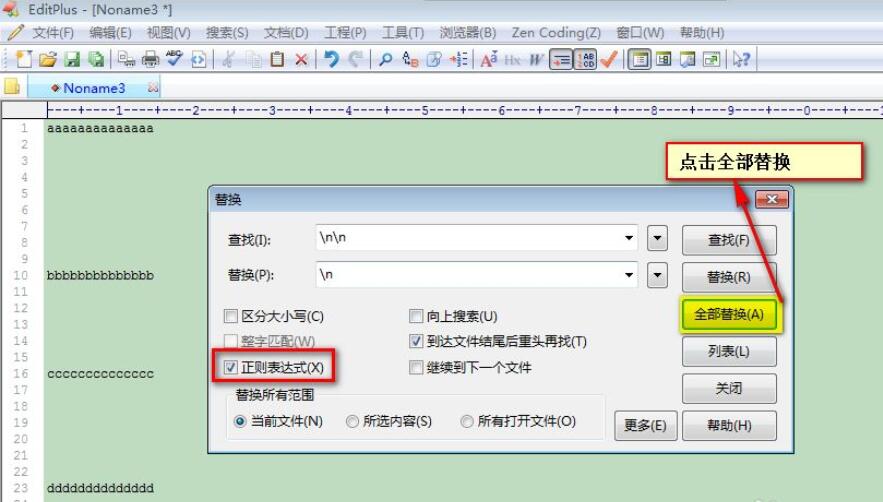Click the paste clipboard icon
The image size is (883, 502).
tap(277, 59)
